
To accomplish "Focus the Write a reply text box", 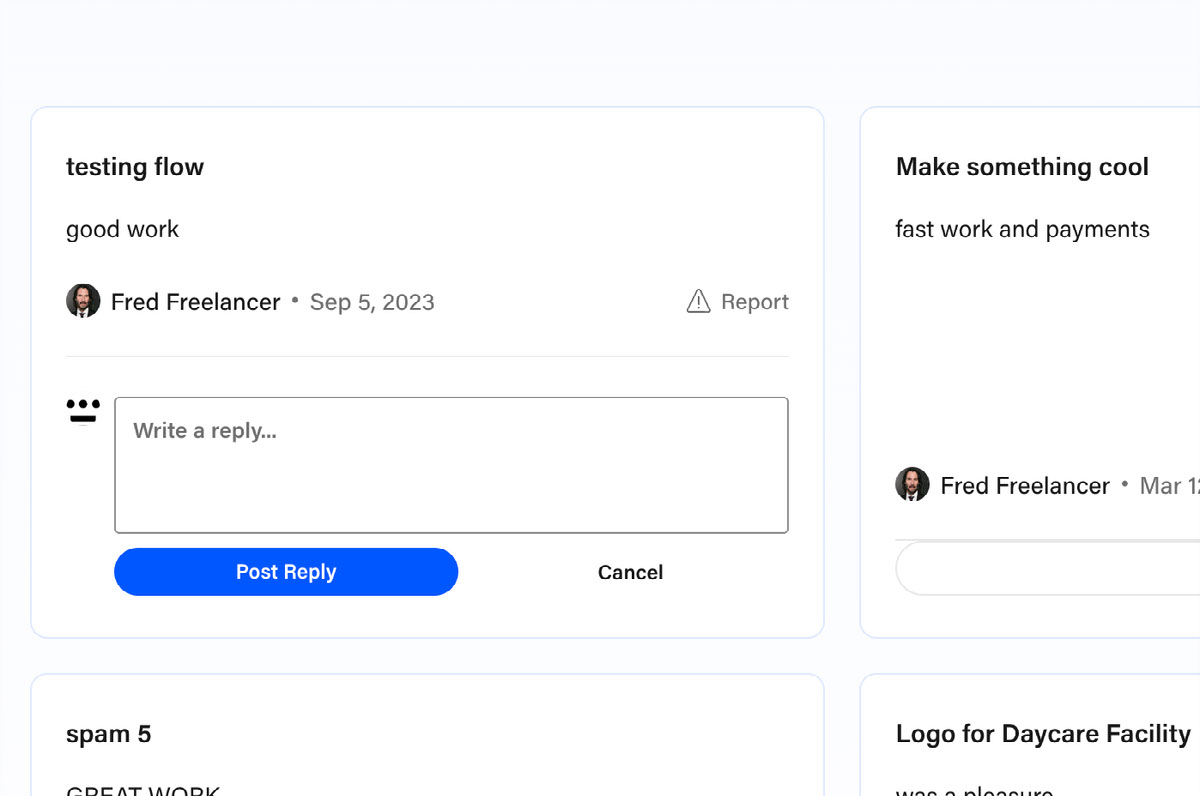I will point(451,465).
